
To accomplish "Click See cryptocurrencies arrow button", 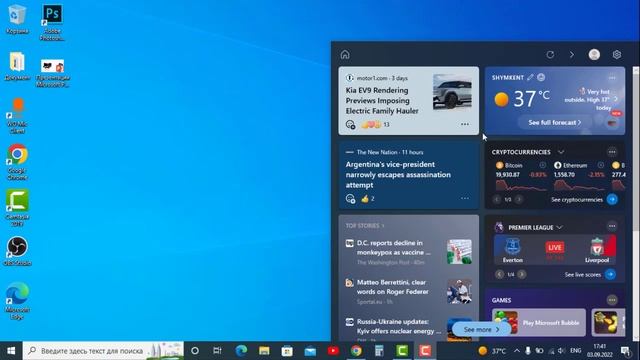I will point(612,200).
